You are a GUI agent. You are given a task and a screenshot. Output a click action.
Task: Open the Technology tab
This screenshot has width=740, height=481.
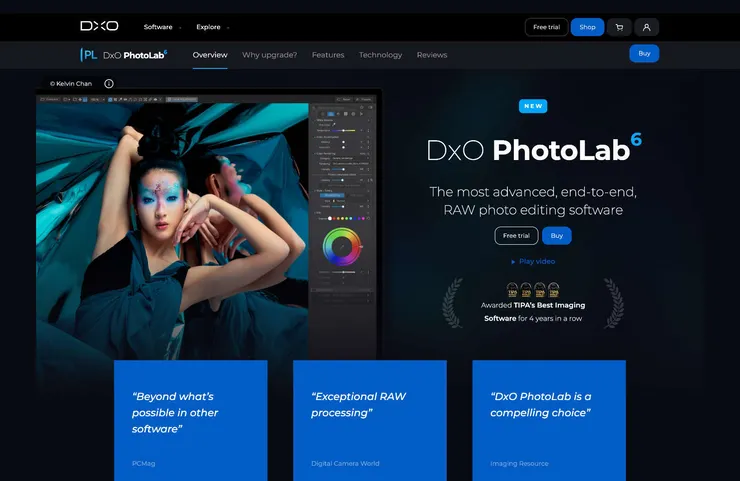tap(380, 55)
